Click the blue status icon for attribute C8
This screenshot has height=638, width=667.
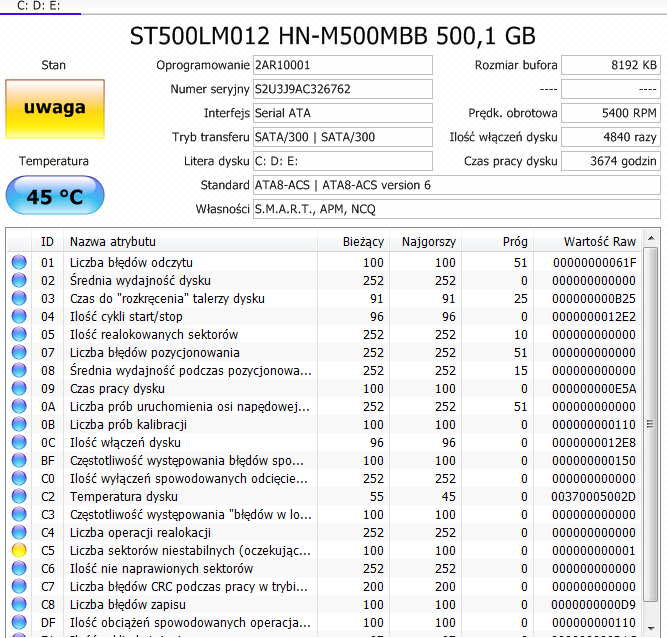pos(19,604)
